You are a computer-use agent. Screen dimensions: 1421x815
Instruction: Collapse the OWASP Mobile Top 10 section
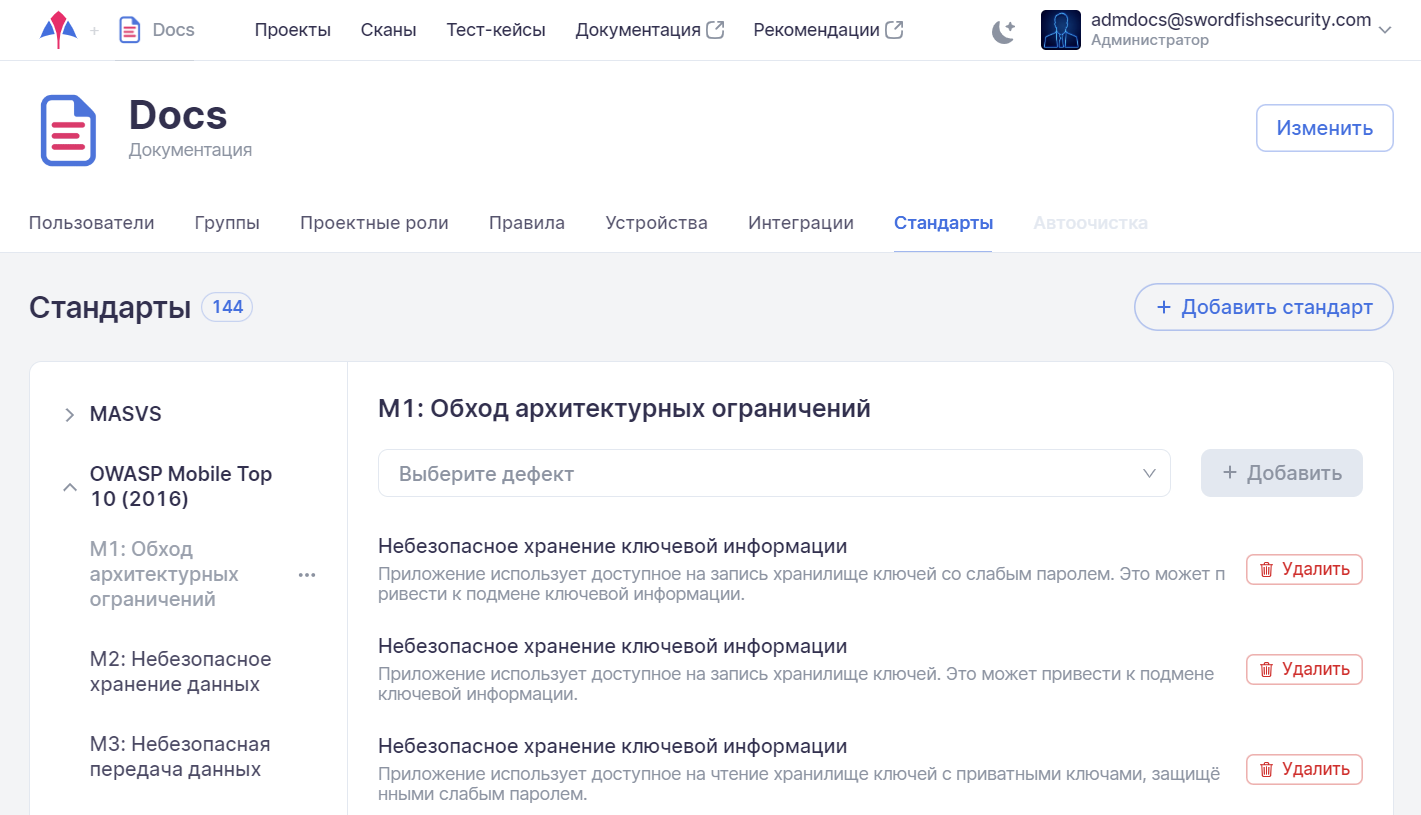point(69,487)
